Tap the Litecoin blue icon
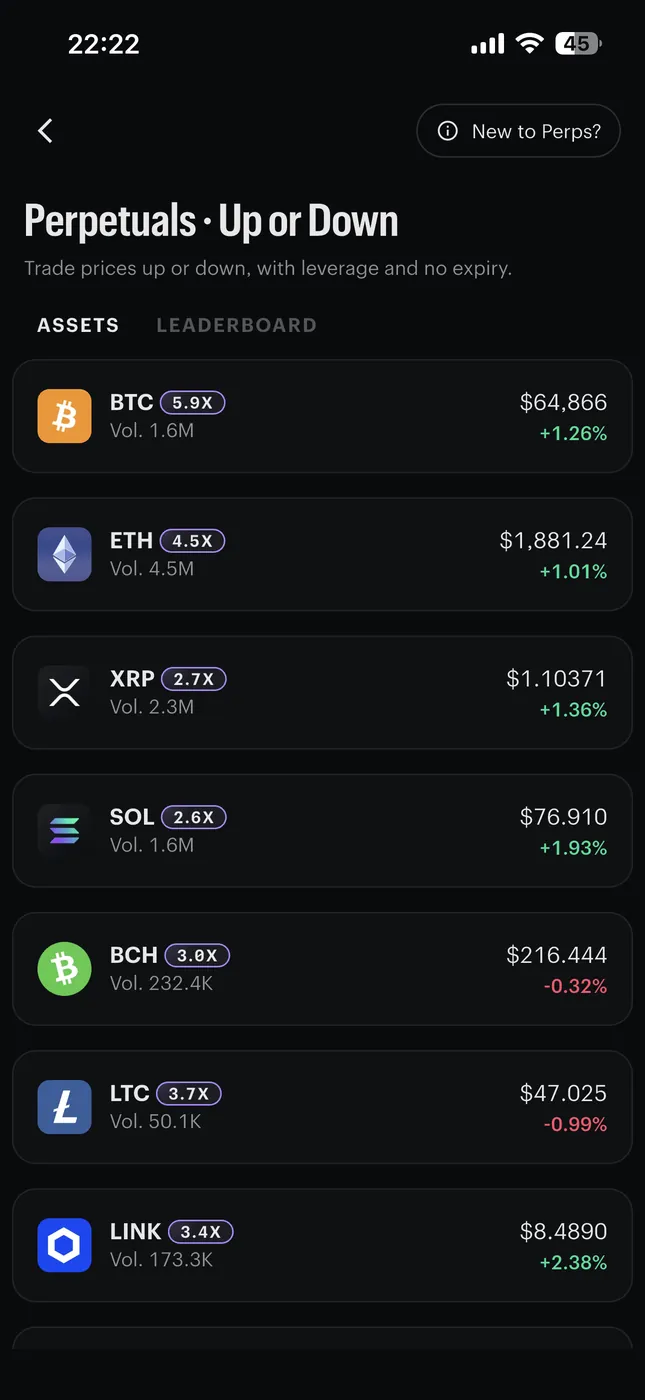 pos(64,1106)
